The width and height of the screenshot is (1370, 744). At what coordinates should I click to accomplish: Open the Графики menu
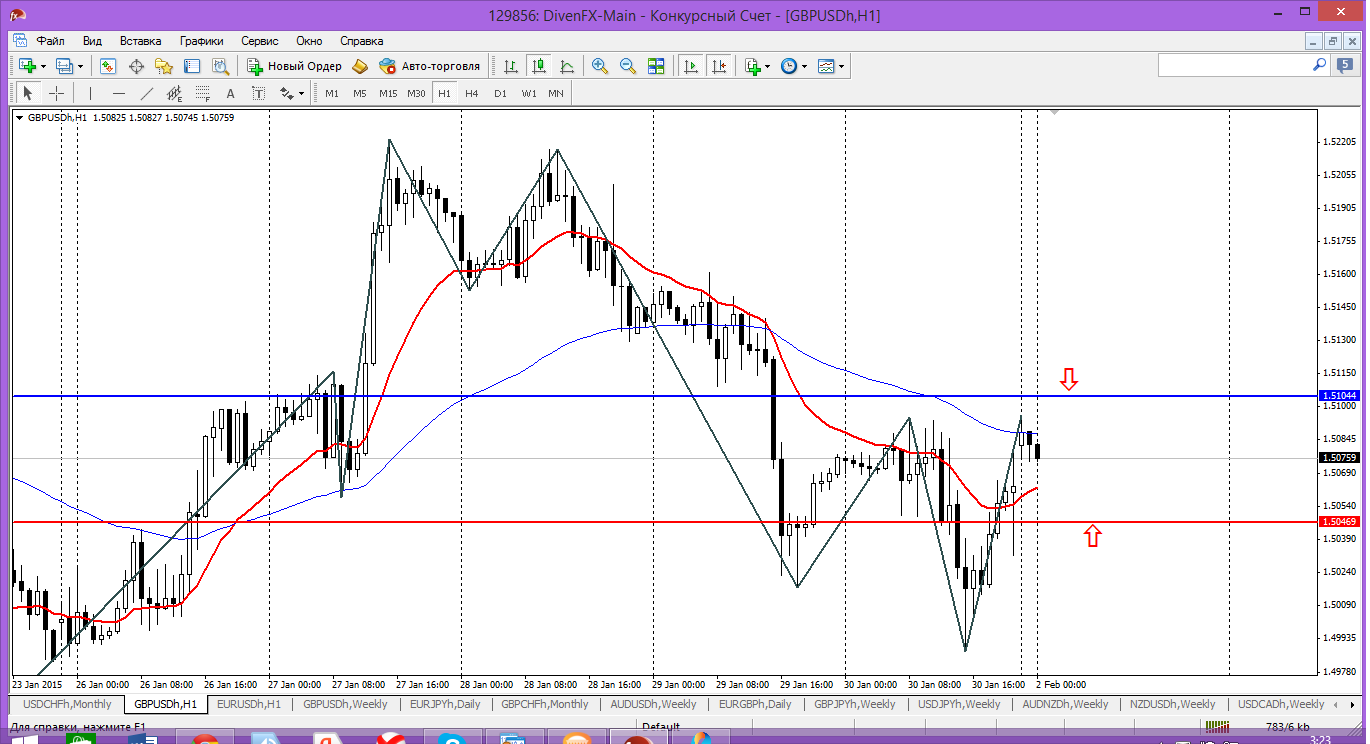click(202, 41)
